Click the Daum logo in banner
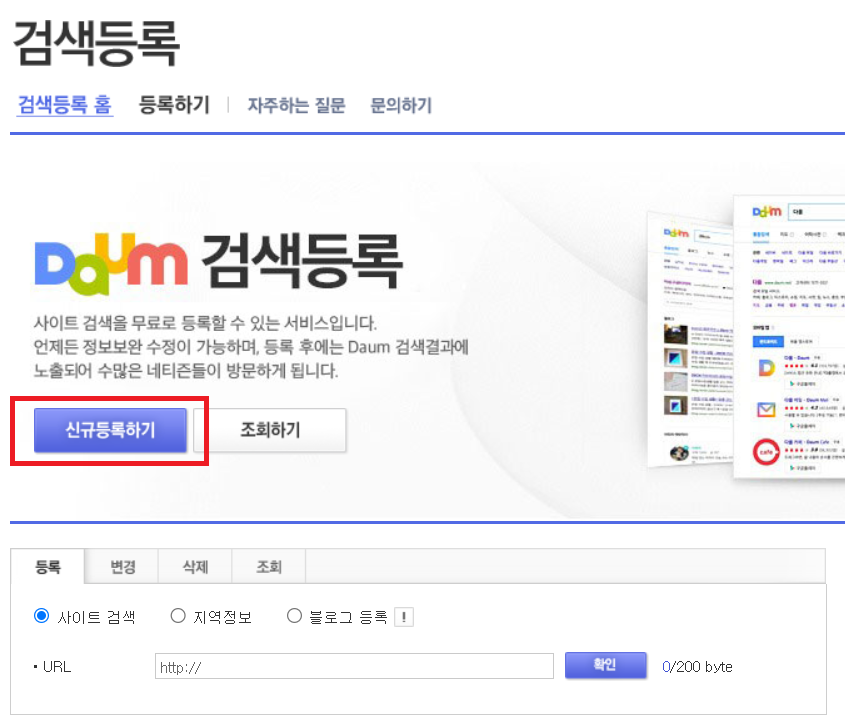The width and height of the screenshot is (845, 726). [x=111, y=264]
